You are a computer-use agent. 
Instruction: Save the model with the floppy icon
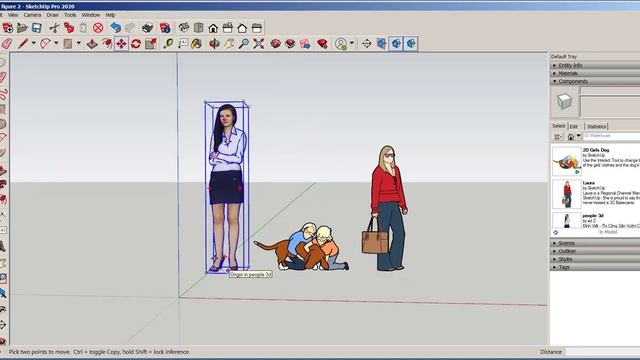coord(37,28)
